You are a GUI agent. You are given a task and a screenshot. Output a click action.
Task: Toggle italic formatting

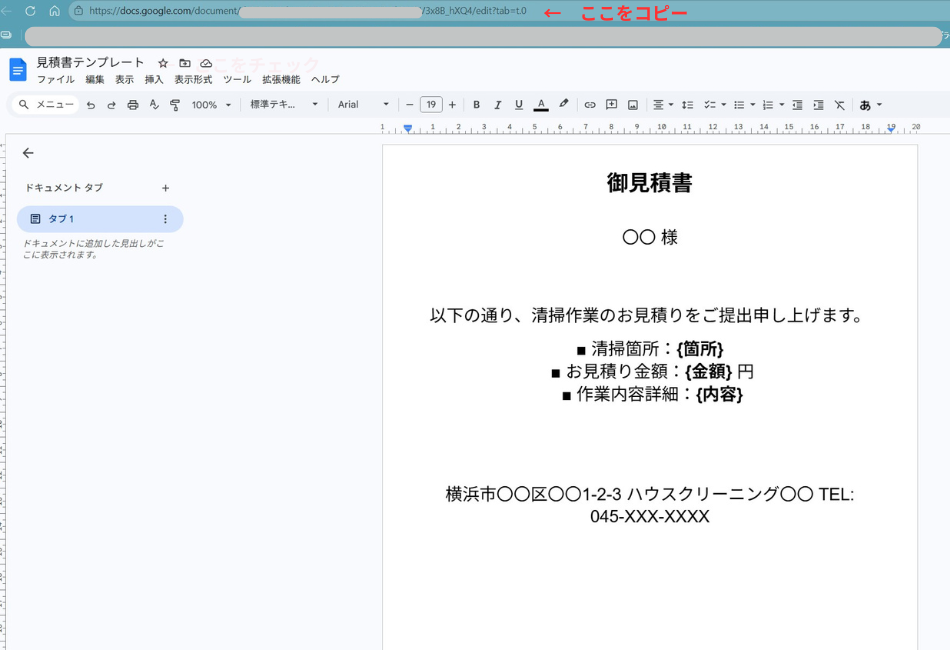point(497,104)
